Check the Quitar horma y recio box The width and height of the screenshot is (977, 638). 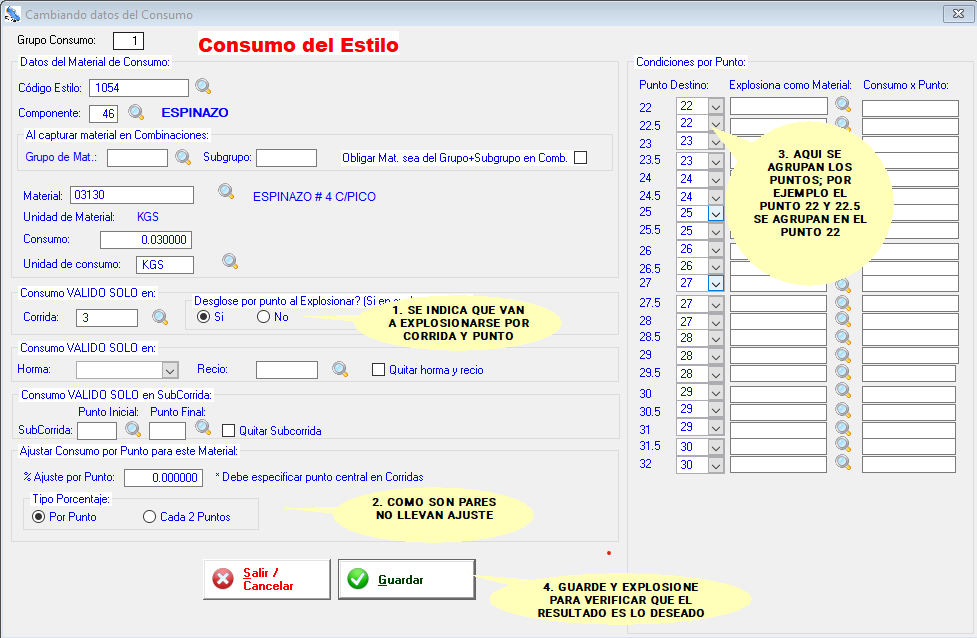point(378,369)
